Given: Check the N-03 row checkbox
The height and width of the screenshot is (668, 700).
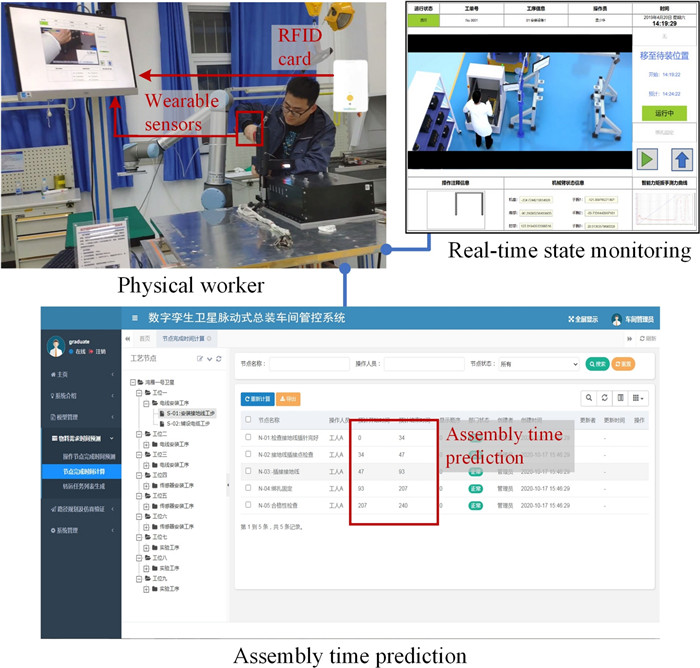Looking at the screenshot, I should 248,471.
